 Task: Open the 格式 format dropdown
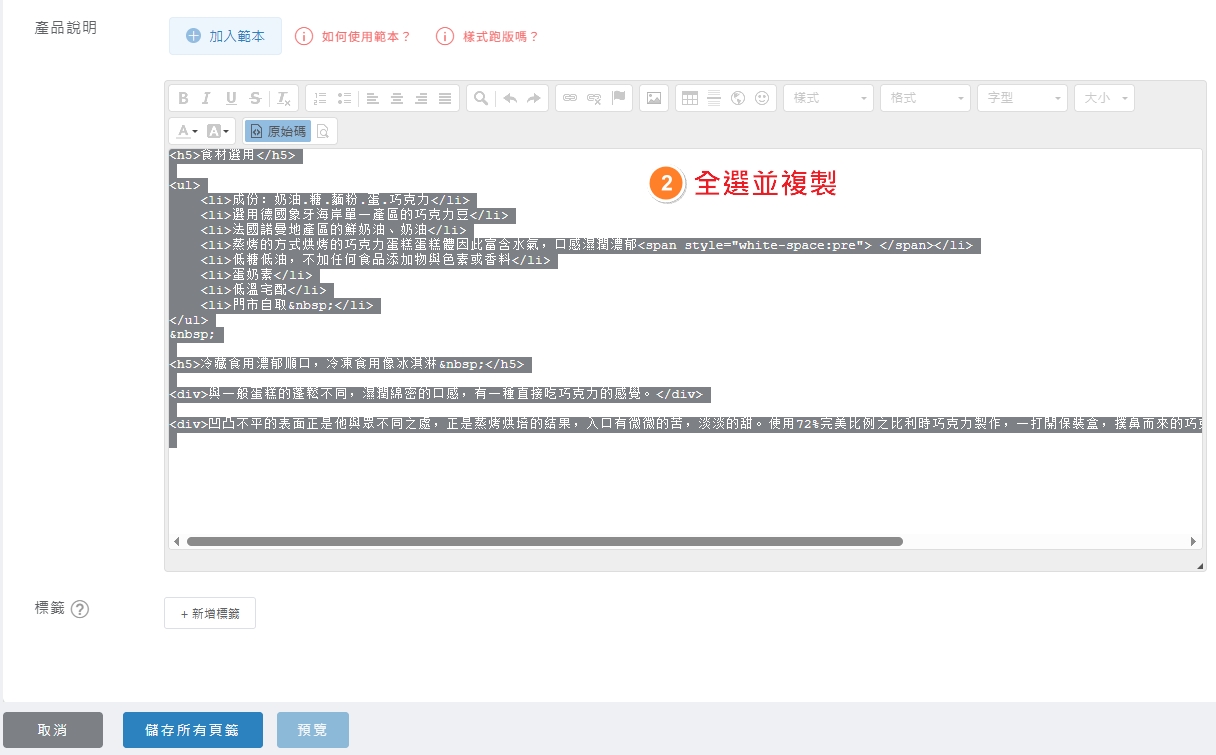[925, 98]
